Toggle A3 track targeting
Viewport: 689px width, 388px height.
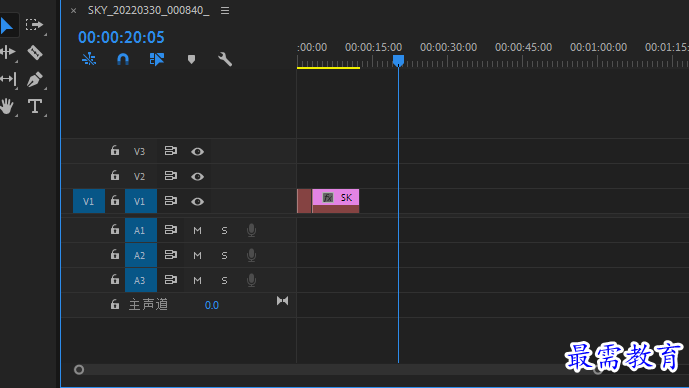[x=141, y=280]
